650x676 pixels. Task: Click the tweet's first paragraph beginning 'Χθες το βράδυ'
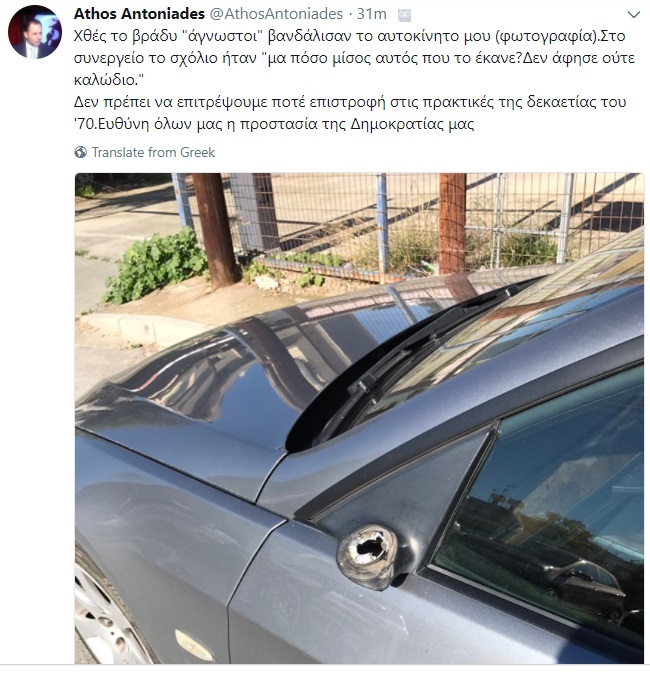click(354, 58)
